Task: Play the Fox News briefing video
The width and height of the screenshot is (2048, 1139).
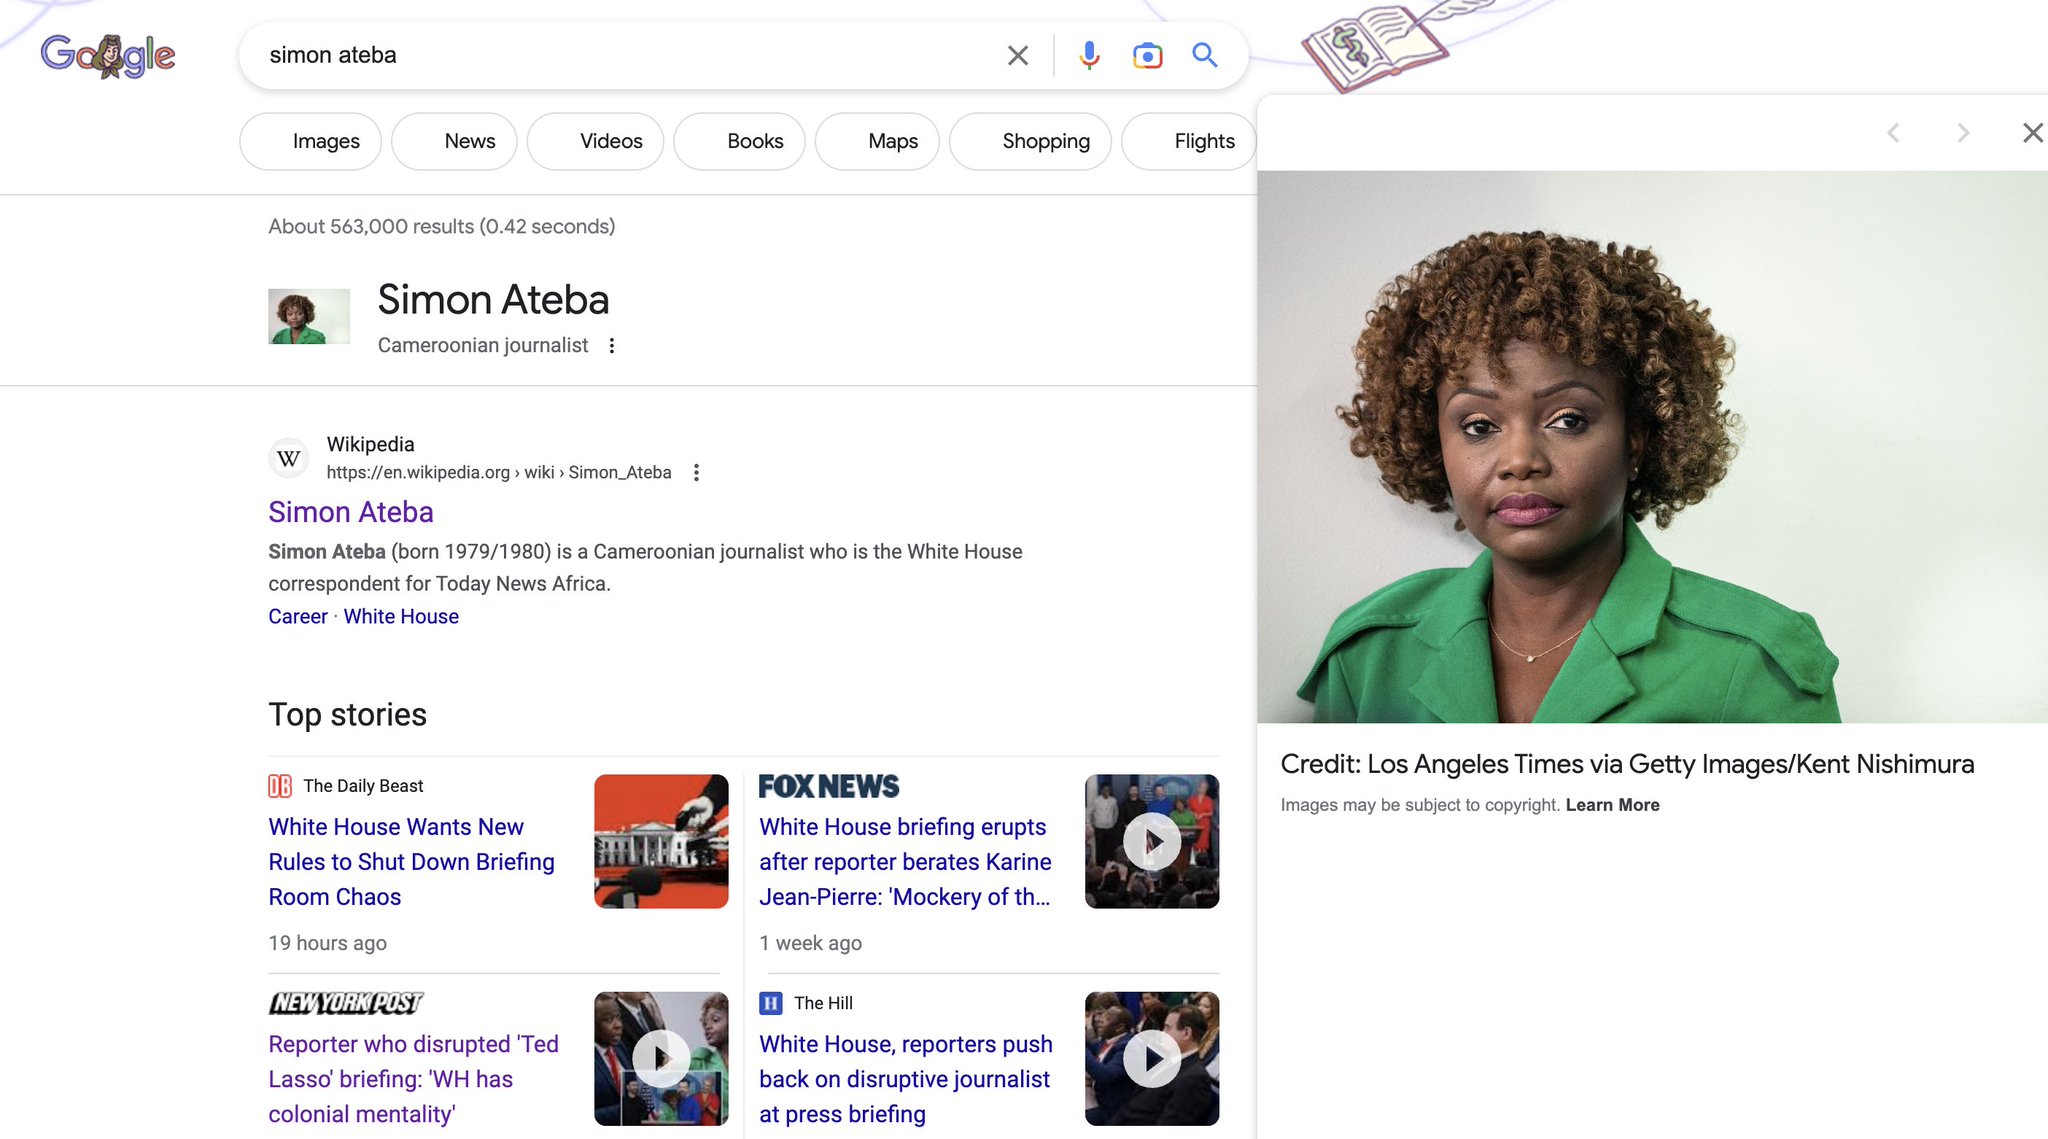Action: tap(1152, 841)
